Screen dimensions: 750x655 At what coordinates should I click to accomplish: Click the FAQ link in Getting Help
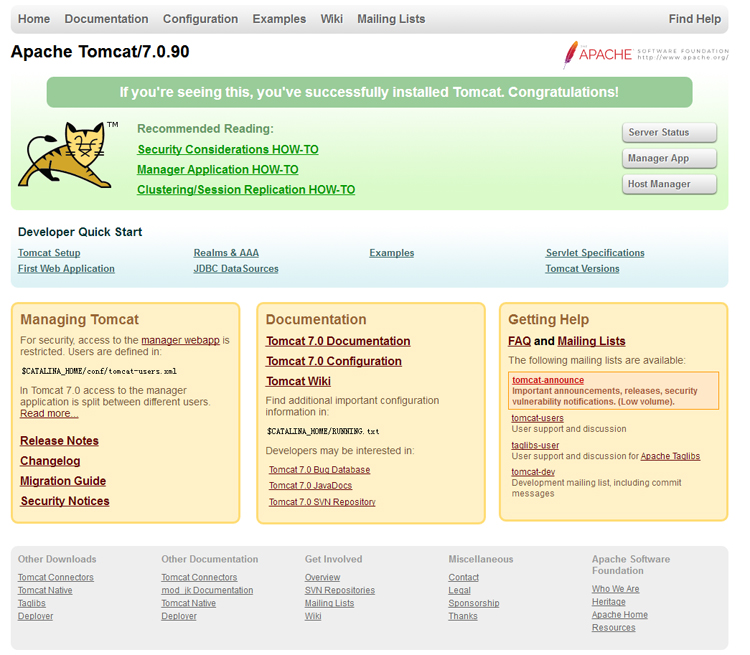(519, 341)
